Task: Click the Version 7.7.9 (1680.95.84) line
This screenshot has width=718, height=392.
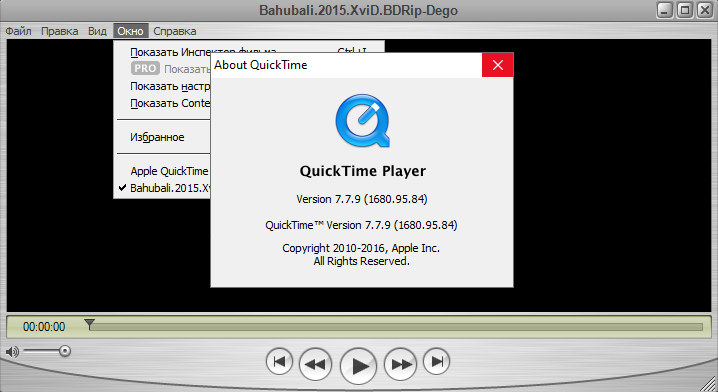Action: pyautogui.click(x=362, y=199)
